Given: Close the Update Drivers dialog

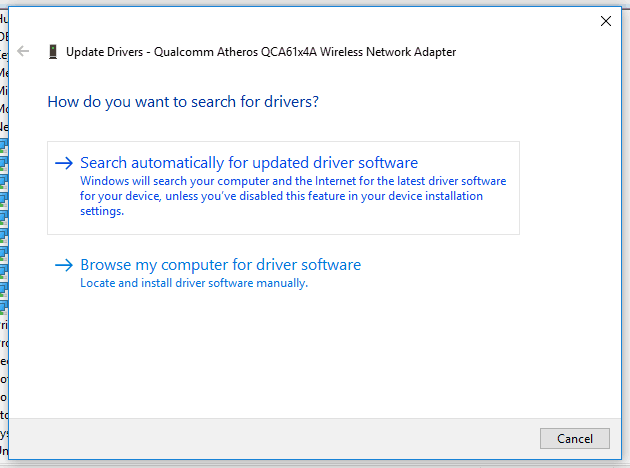Looking at the screenshot, I should click(x=605, y=21).
